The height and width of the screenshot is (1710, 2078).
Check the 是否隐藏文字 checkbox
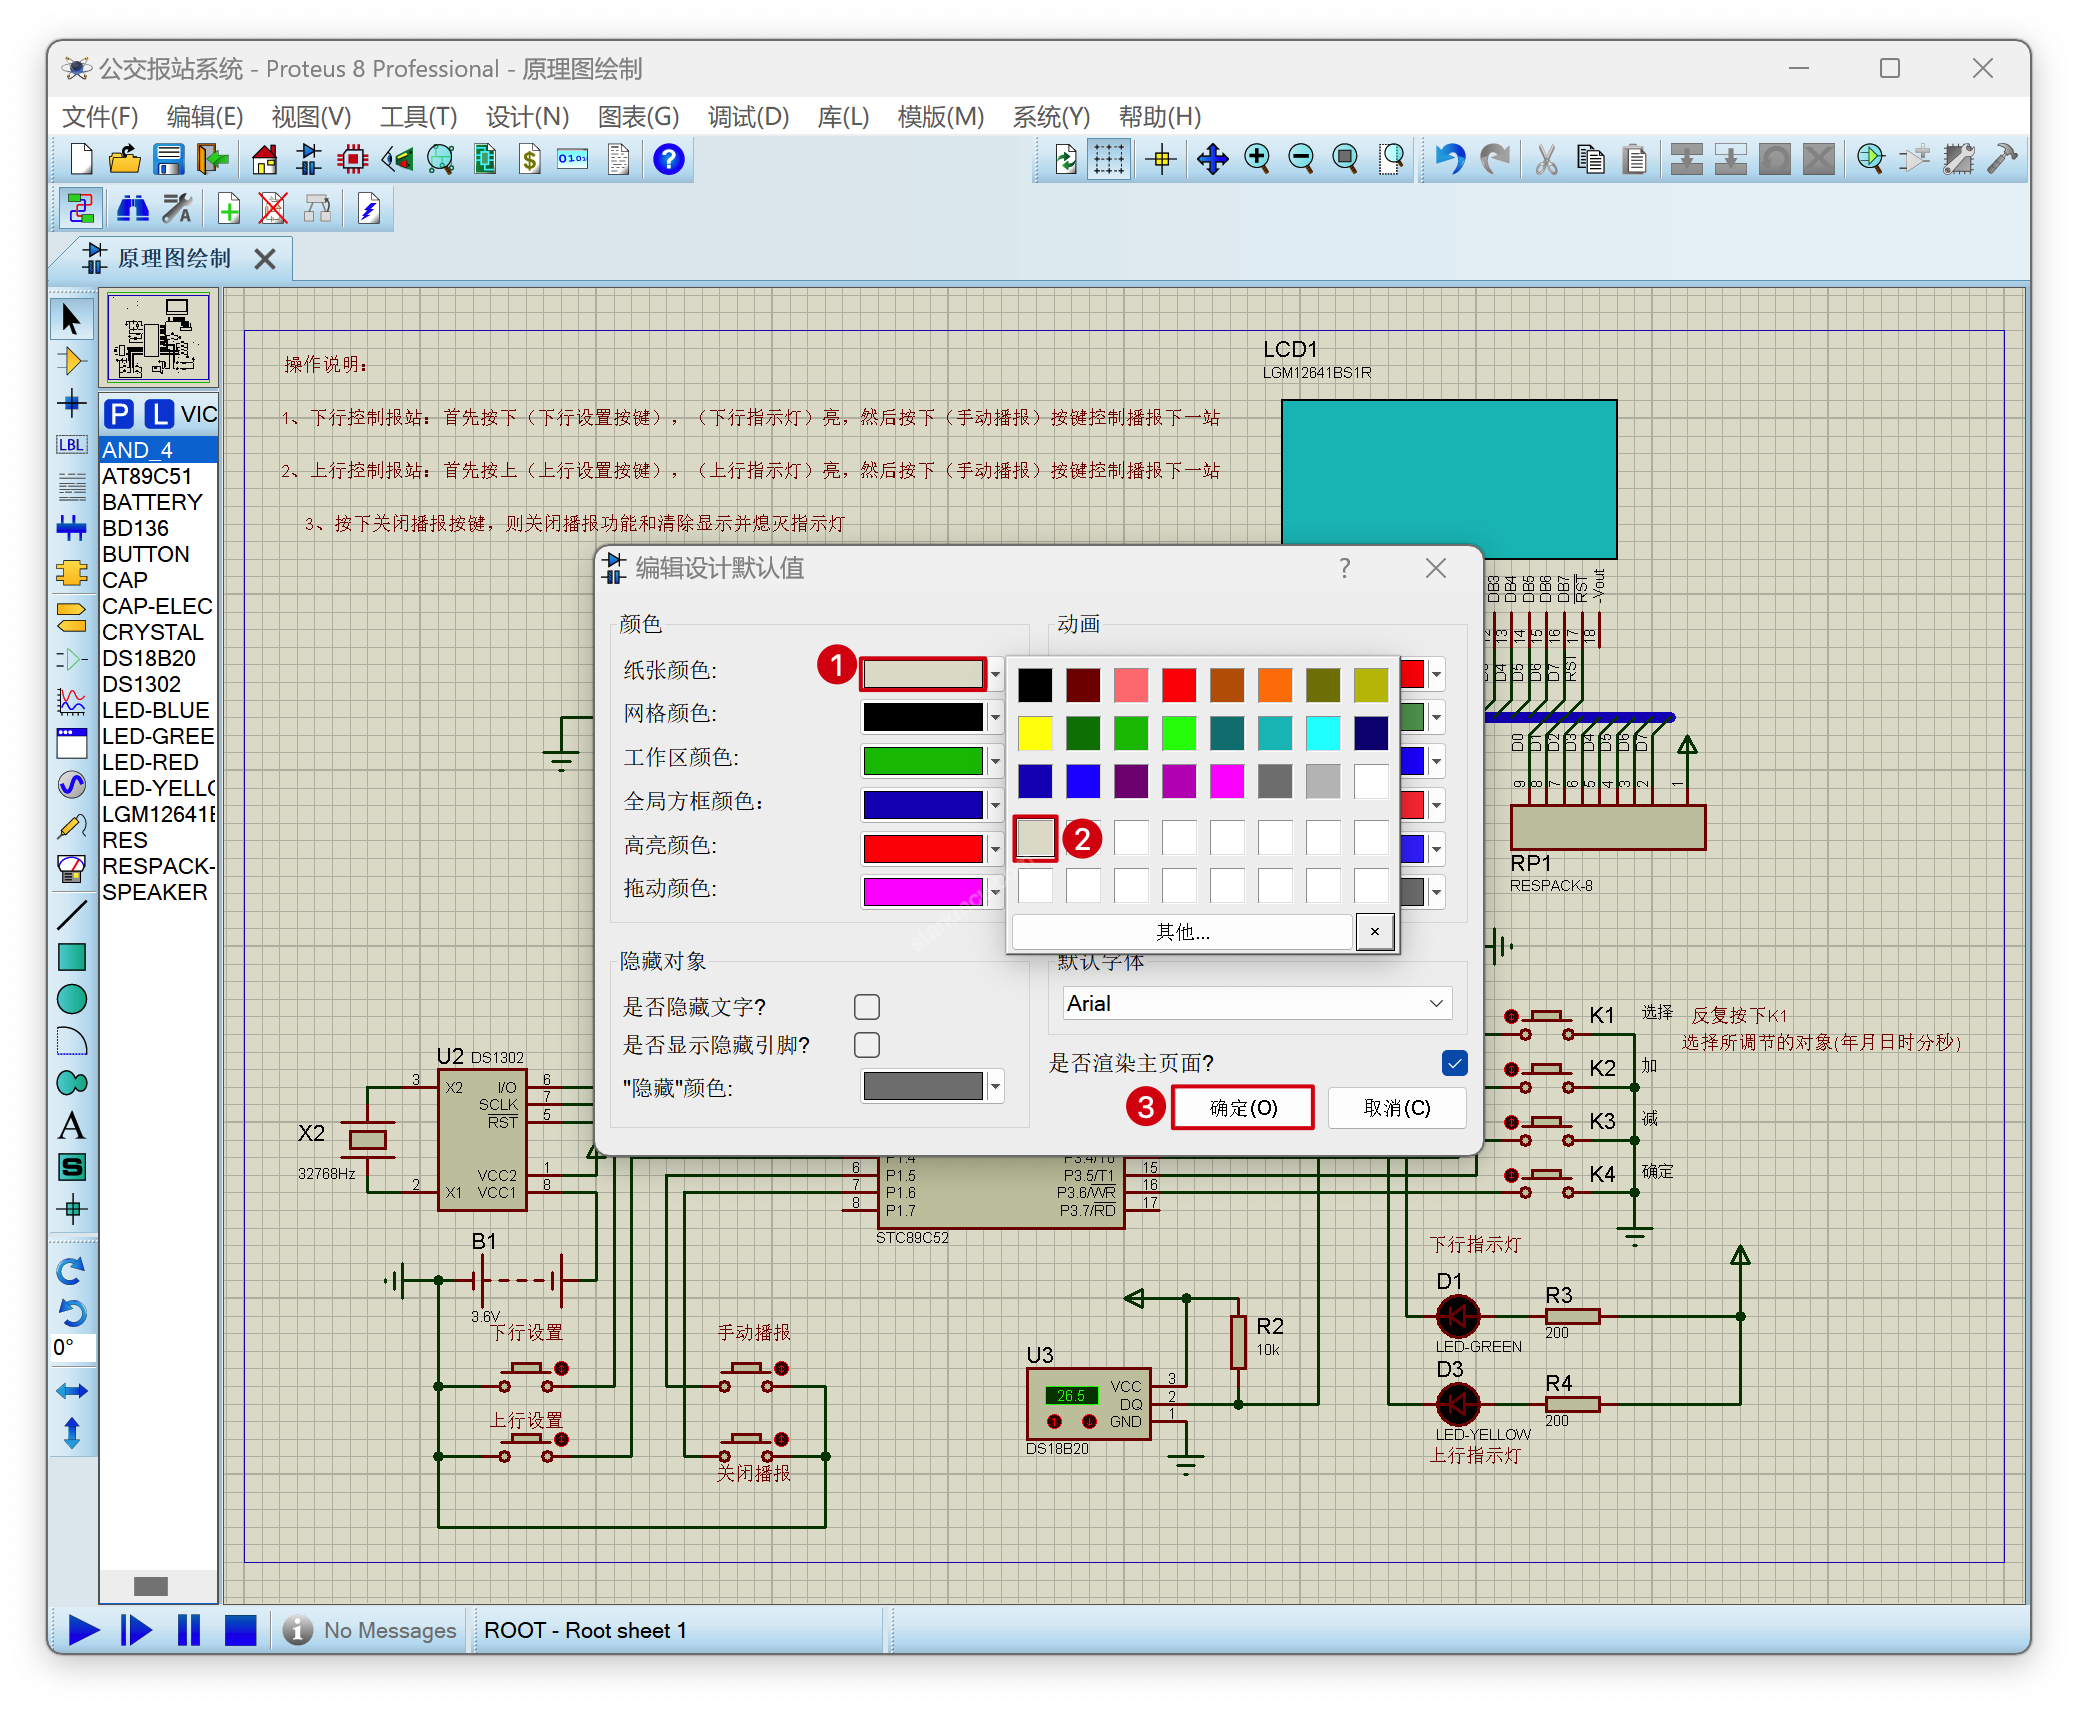click(867, 1006)
